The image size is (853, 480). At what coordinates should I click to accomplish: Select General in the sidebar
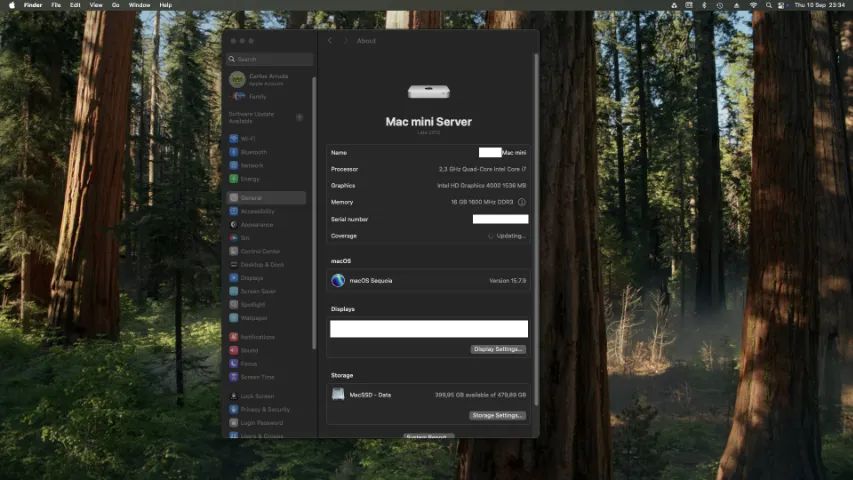pos(266,198)
